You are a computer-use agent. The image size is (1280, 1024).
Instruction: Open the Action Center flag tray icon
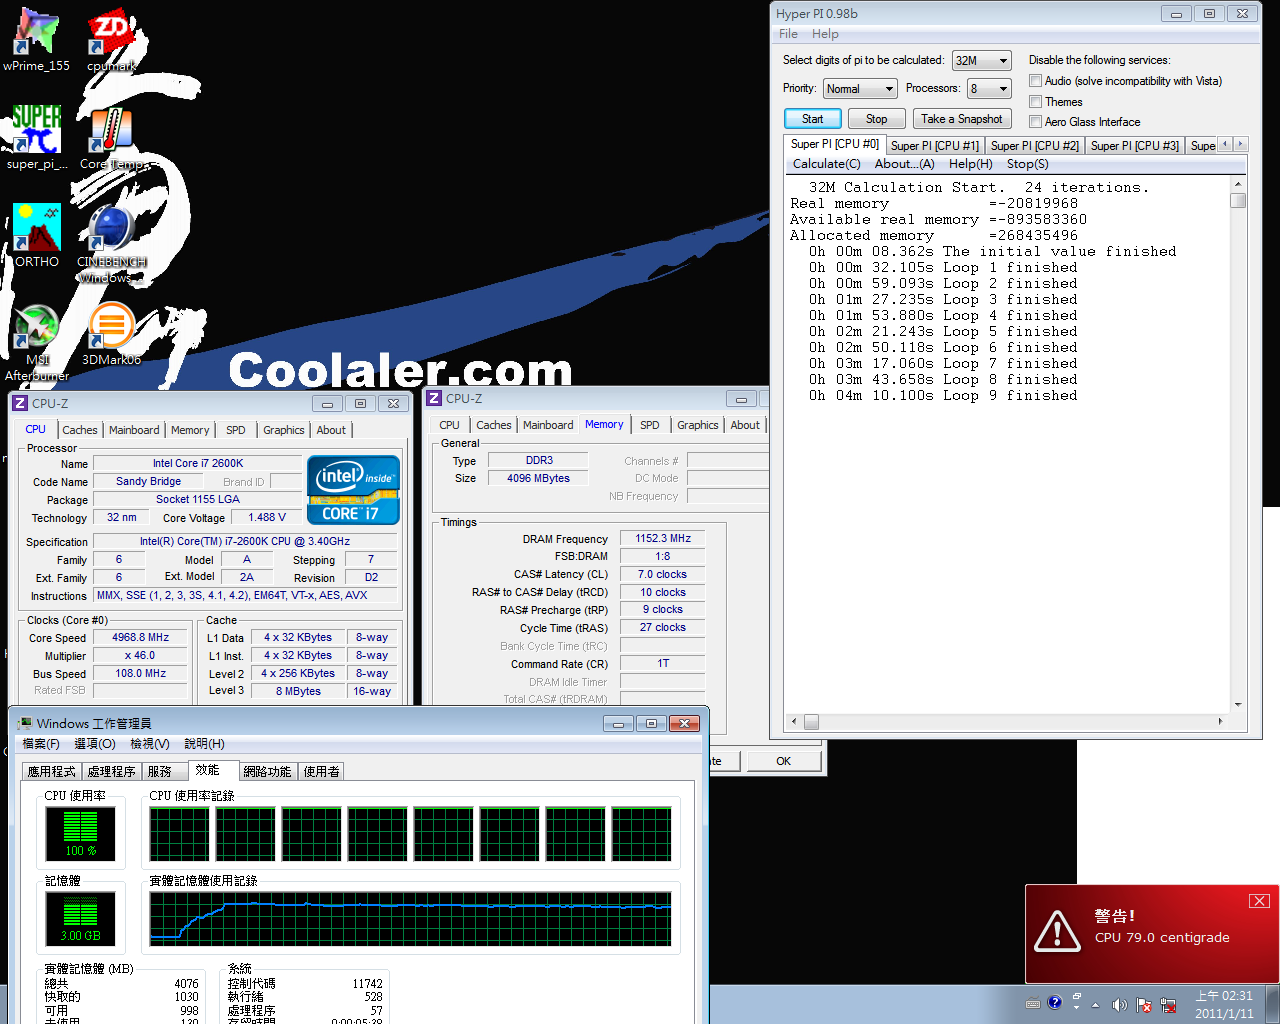tap(1144, 1005)
